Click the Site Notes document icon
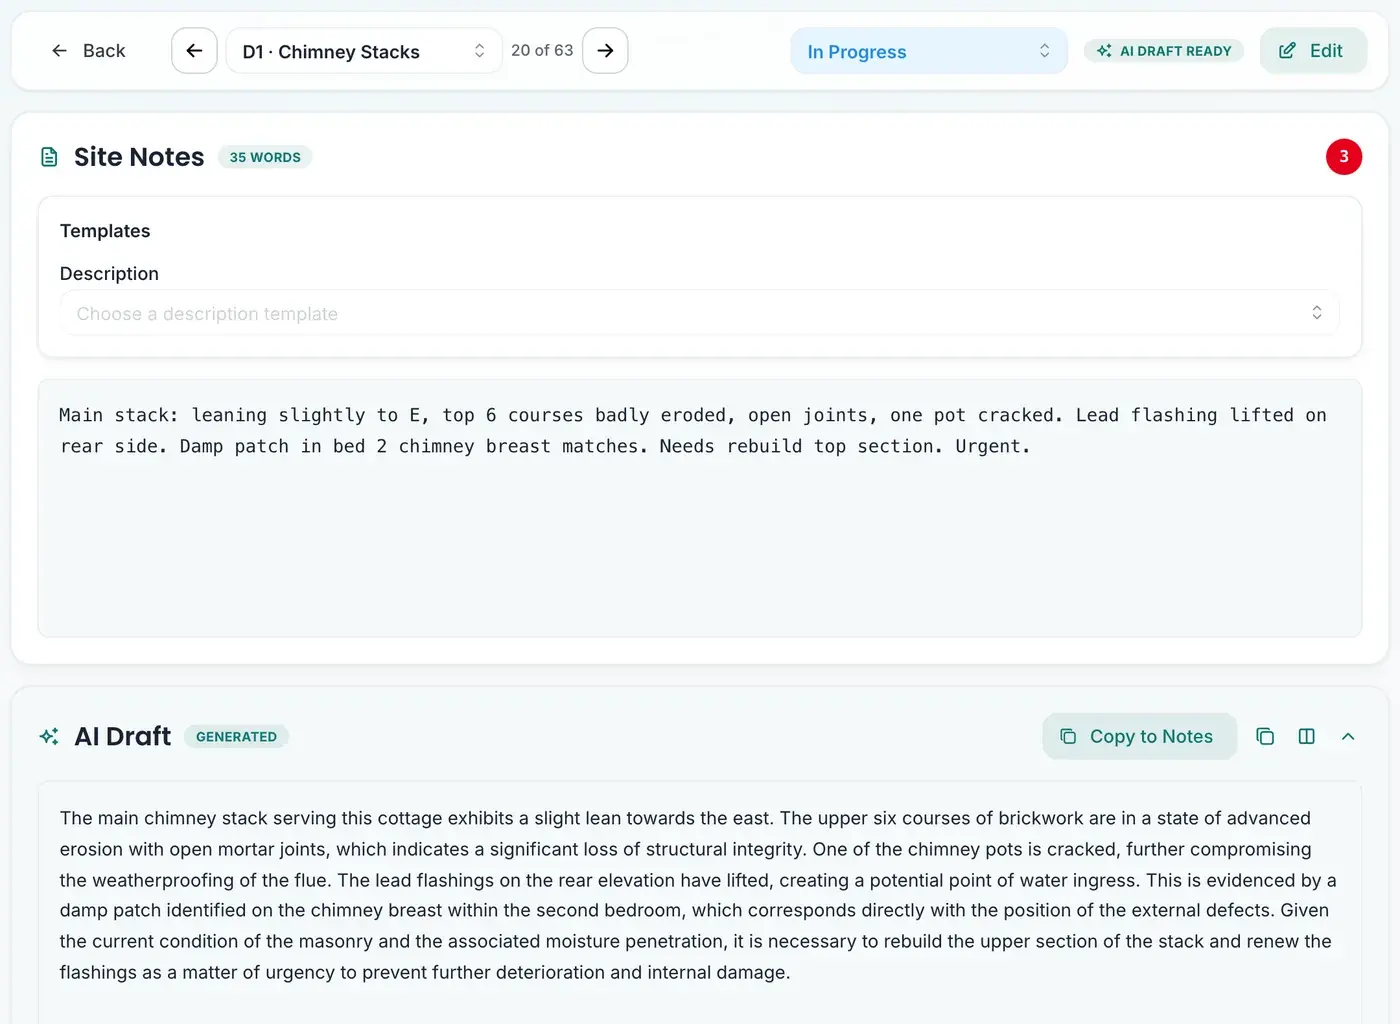 [x=49, y=157]
